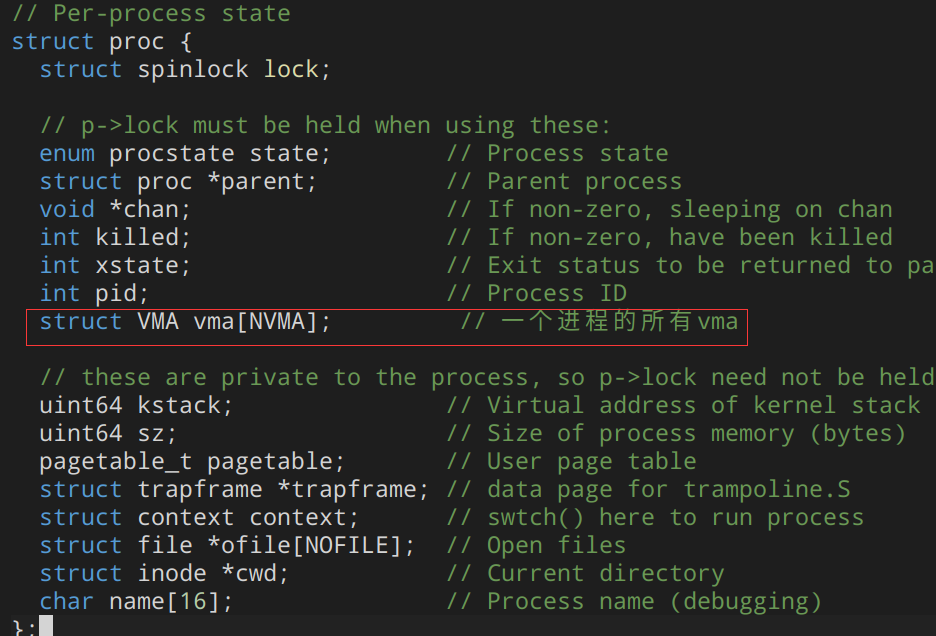Click the 'uint64 kstack;' field

pyautogui.click(x=136, y=406)
